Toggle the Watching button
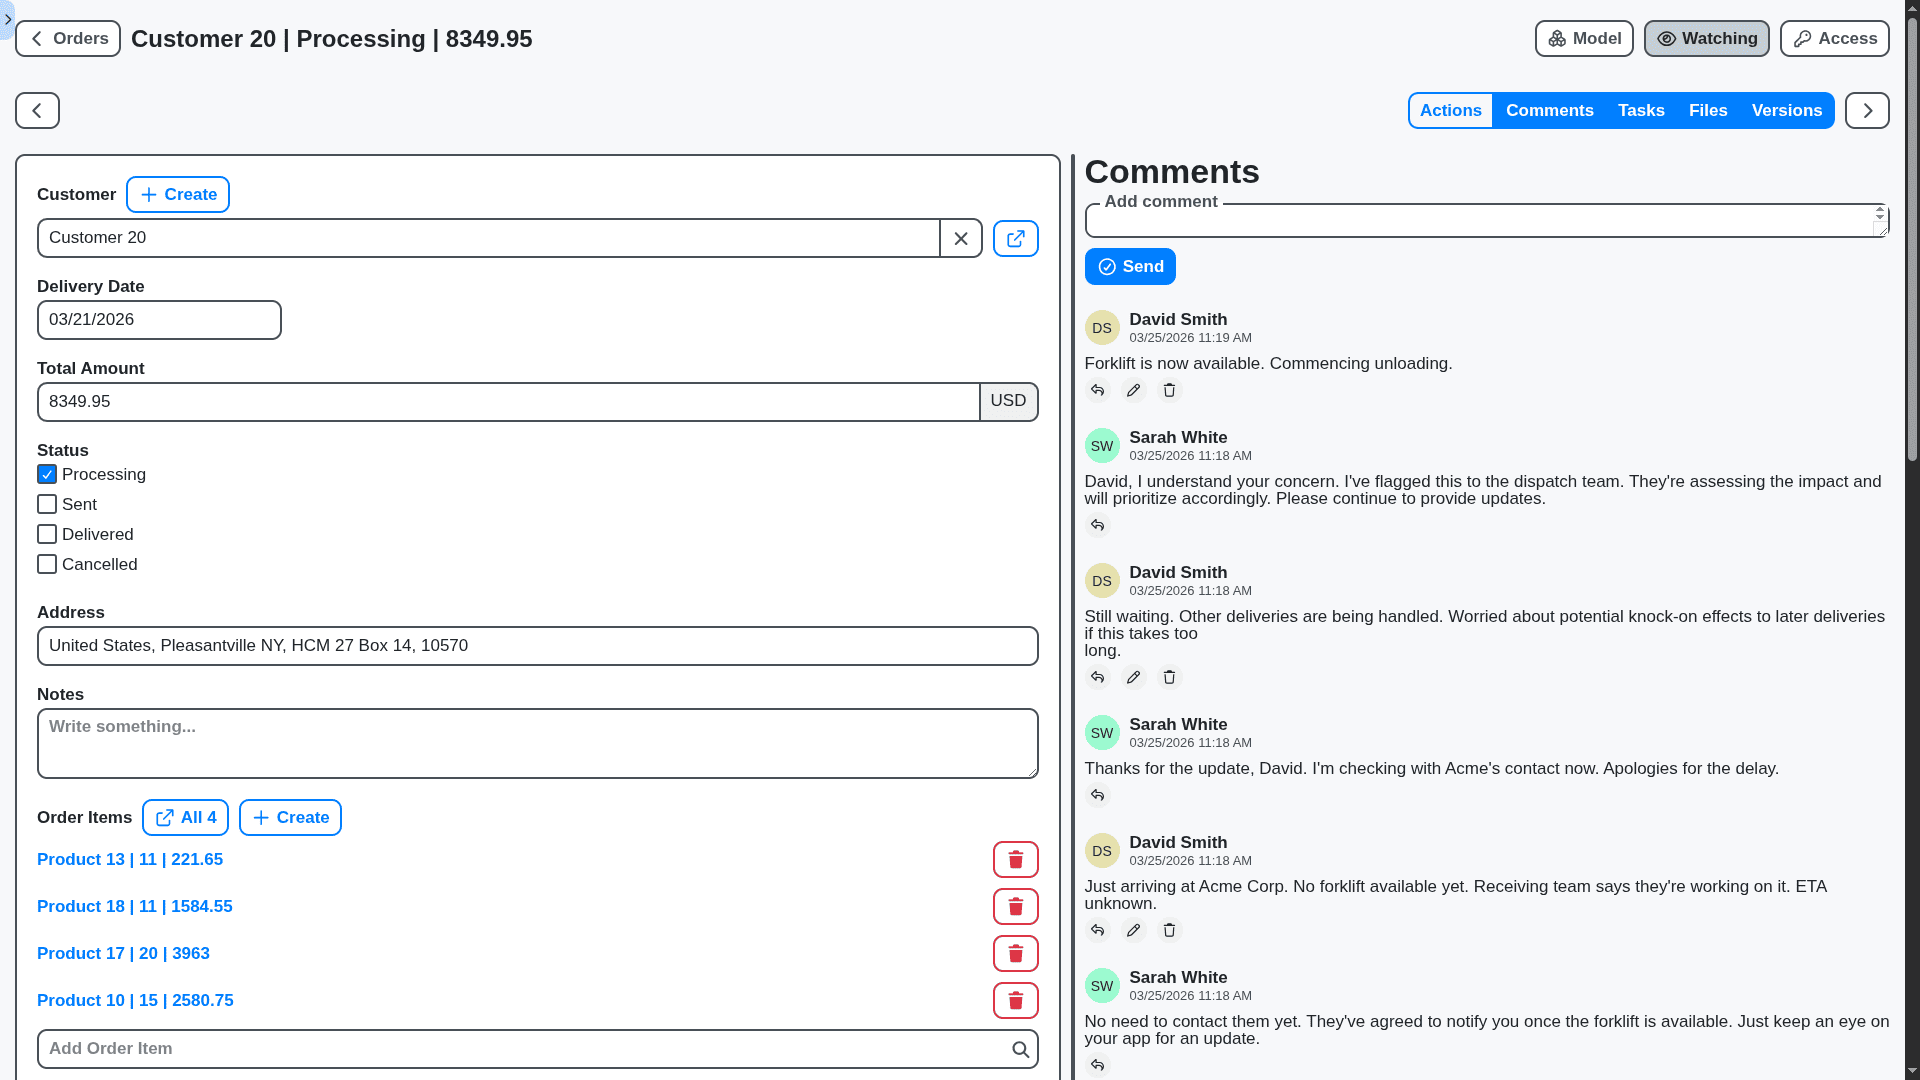This screenshot has height=1080, width=1920. click(x=1706, y=38)
